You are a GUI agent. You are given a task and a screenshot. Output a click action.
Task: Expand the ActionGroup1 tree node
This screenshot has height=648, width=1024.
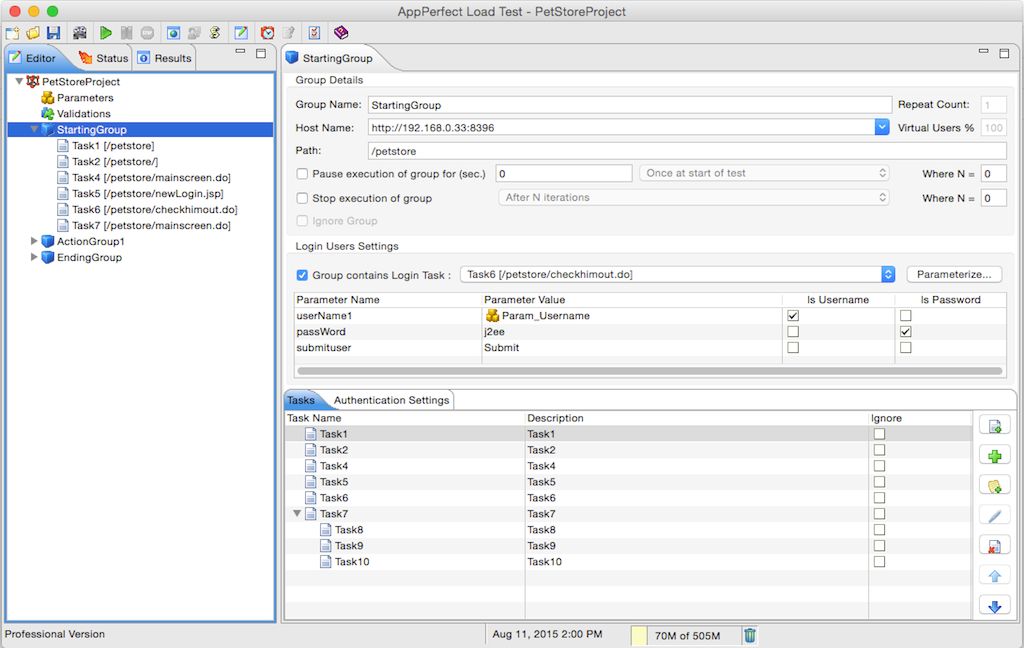34,241
